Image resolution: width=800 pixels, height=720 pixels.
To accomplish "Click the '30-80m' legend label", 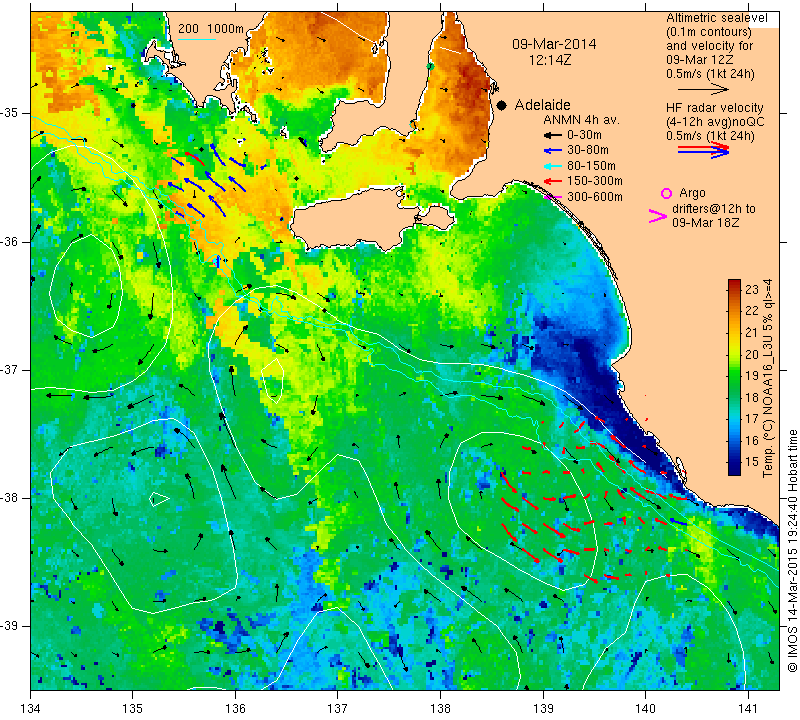I will tap(588, 150).
